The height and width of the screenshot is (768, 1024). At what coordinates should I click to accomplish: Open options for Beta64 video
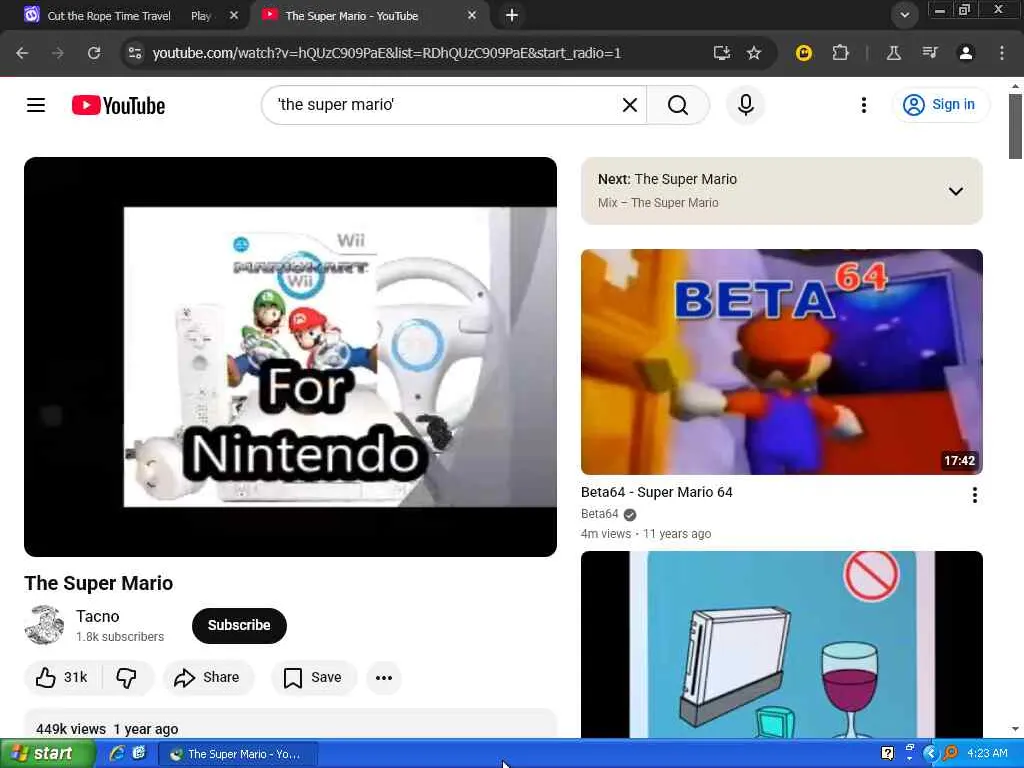(x=974, y=495)
